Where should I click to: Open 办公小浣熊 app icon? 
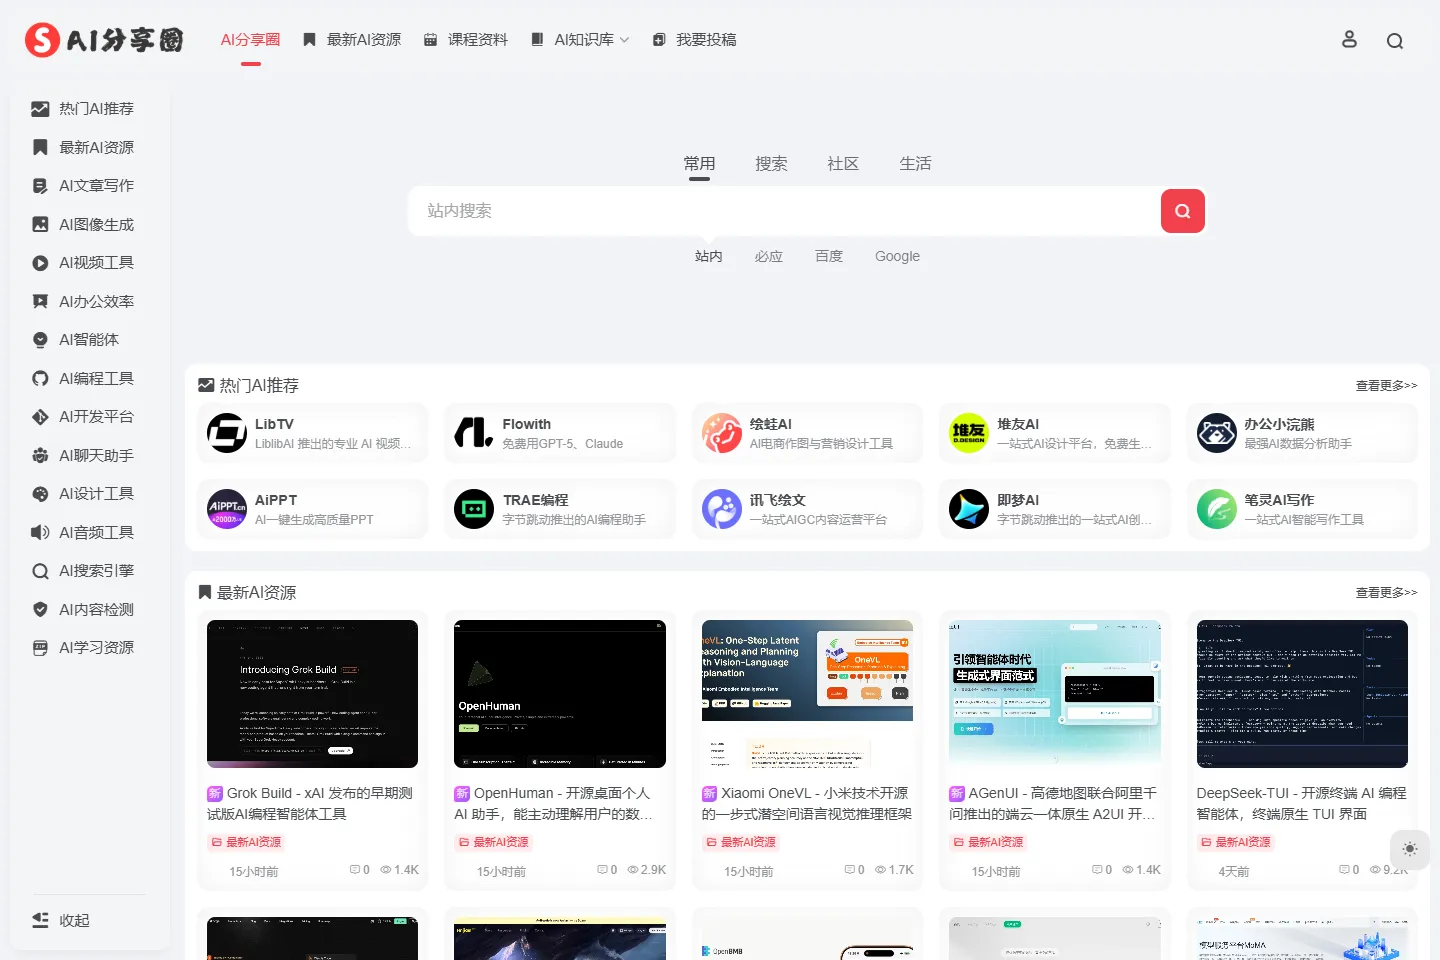pyautogui.click(x=1217, y=433)
